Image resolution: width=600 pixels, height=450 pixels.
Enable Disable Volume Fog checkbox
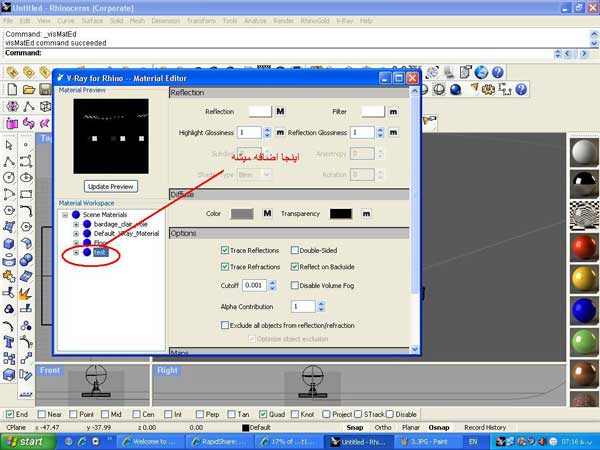(295, 285)
